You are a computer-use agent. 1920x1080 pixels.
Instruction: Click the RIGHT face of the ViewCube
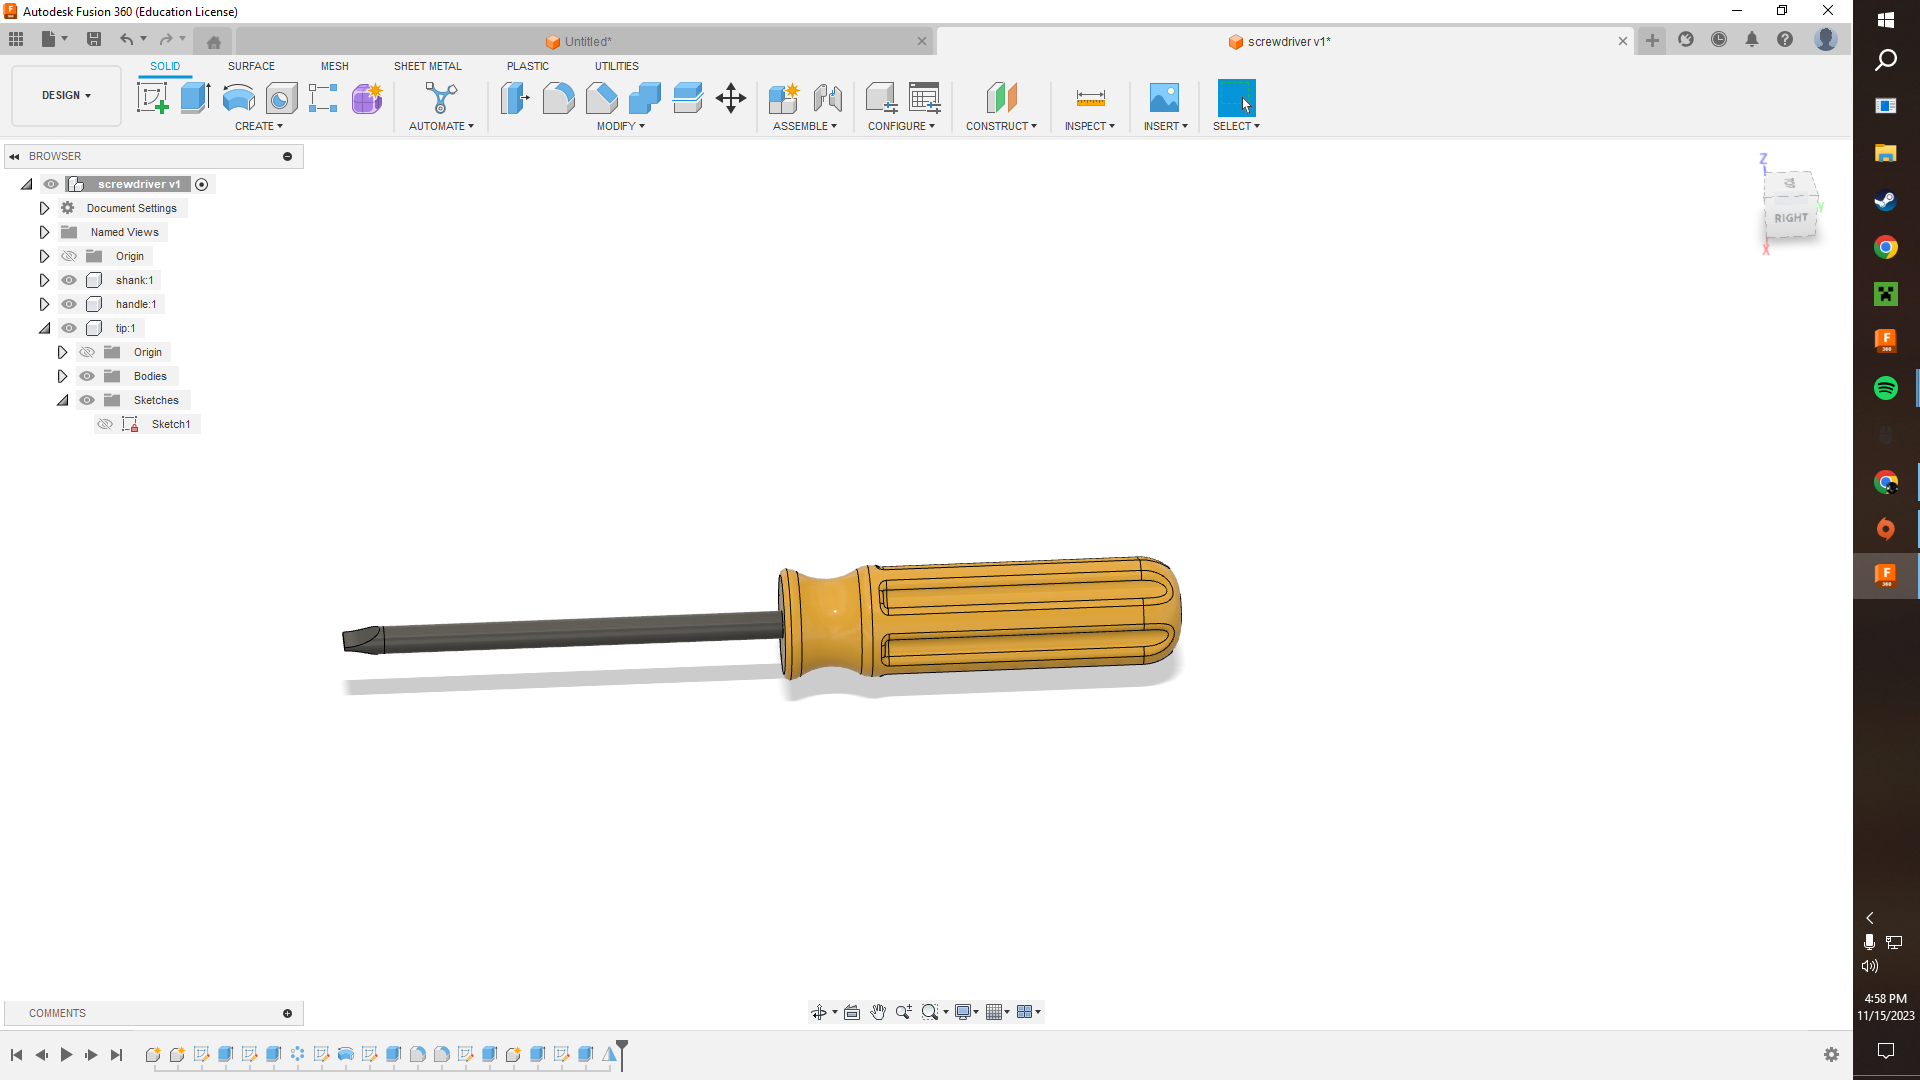click(x=1789, y=217)
